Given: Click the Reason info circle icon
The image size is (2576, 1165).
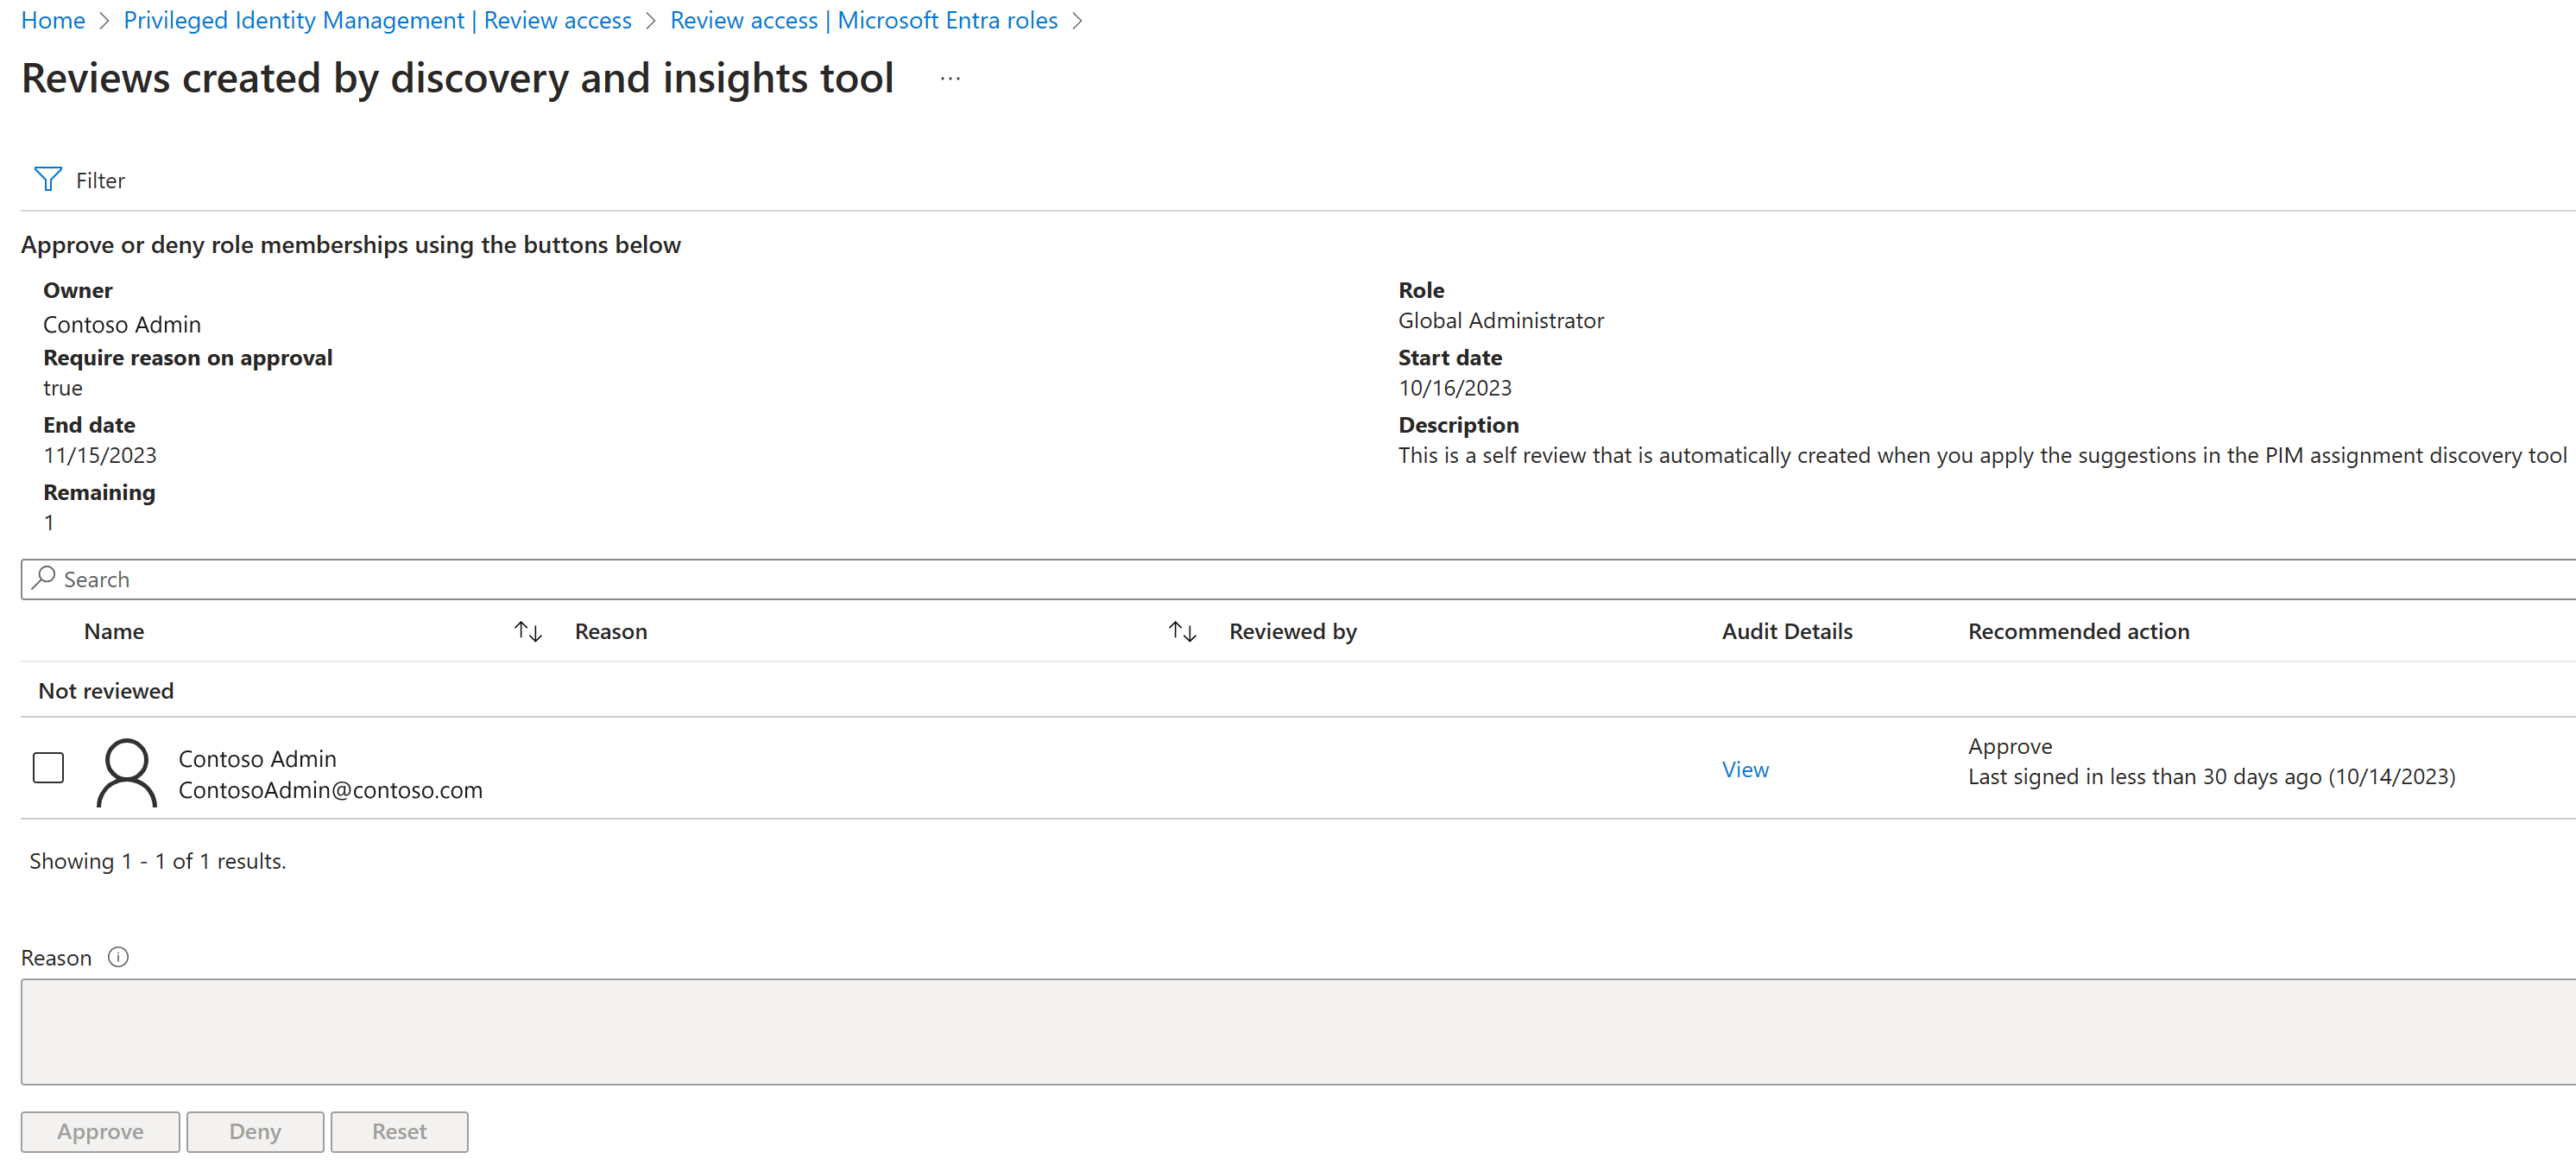Looking at the screenshot, I should [118, 956].
